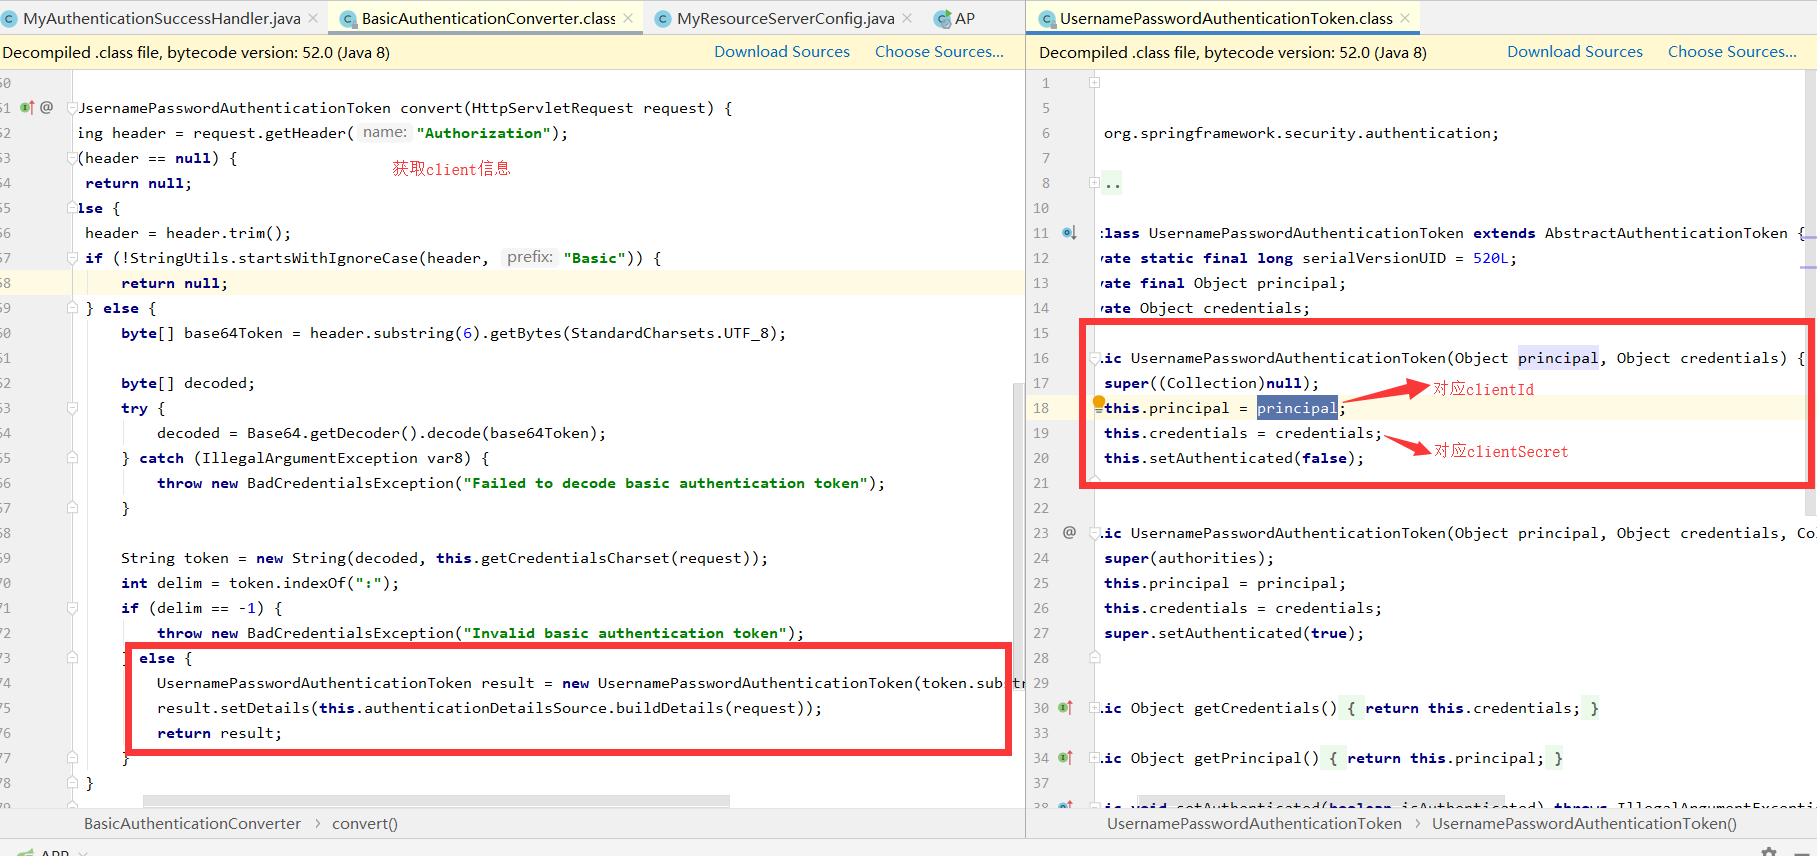Click MyResourceServerConfig.java tab file icon
This screenshot has height=856, width=1817.
[663, 18]
